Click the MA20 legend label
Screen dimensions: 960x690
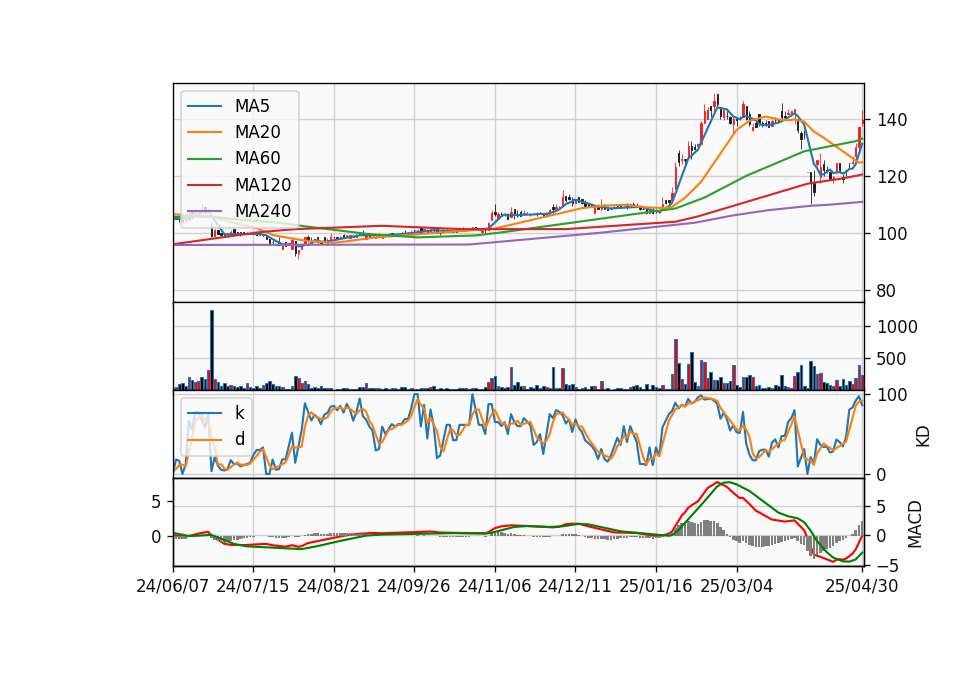click(x=257, y=132)
